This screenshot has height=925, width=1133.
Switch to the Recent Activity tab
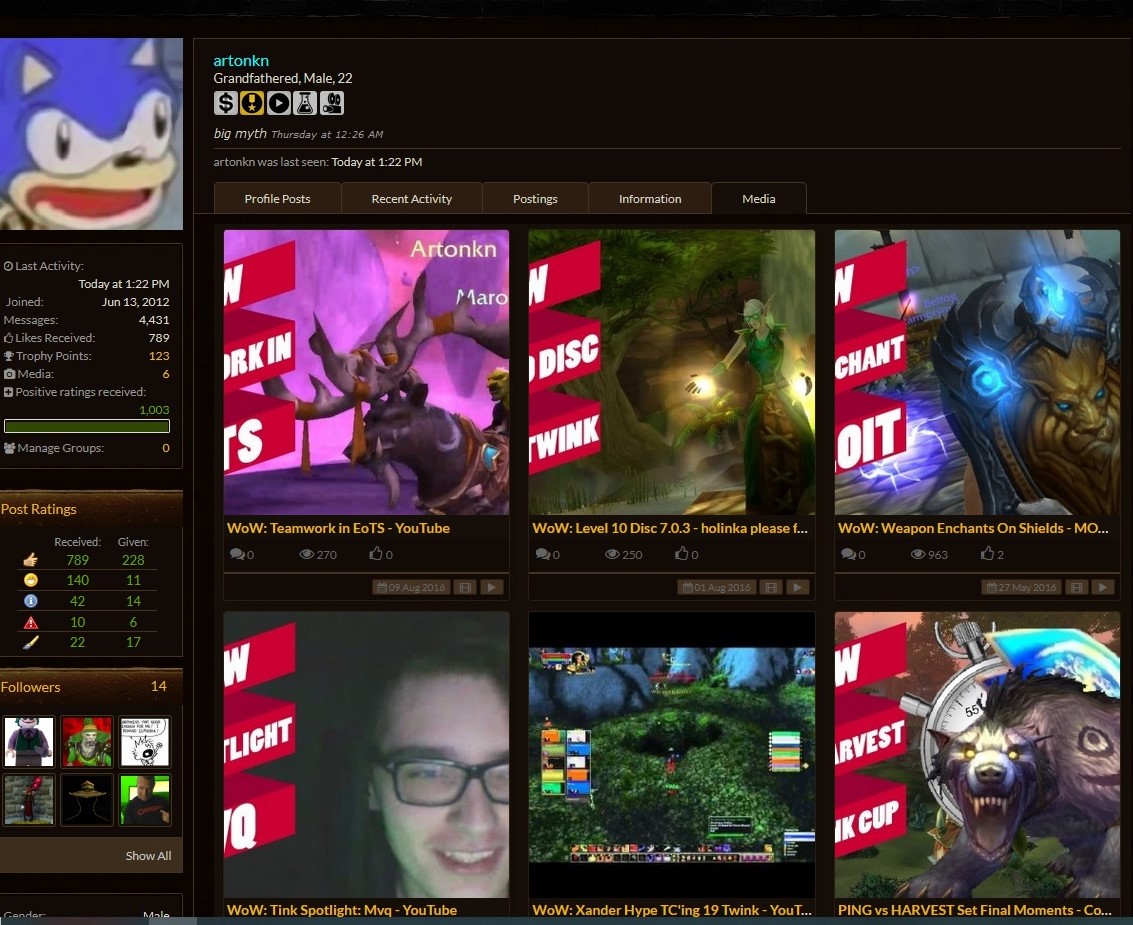tap(411, 199)
